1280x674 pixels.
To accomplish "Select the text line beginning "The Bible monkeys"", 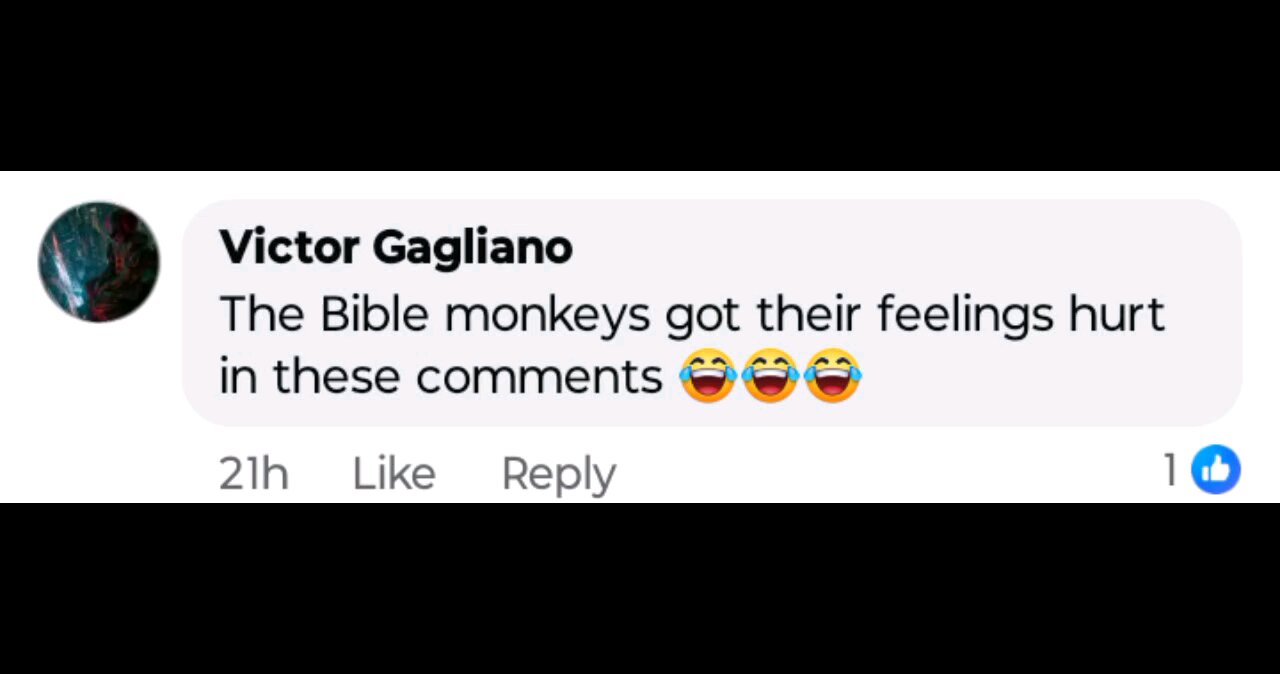I will [692, 314].
